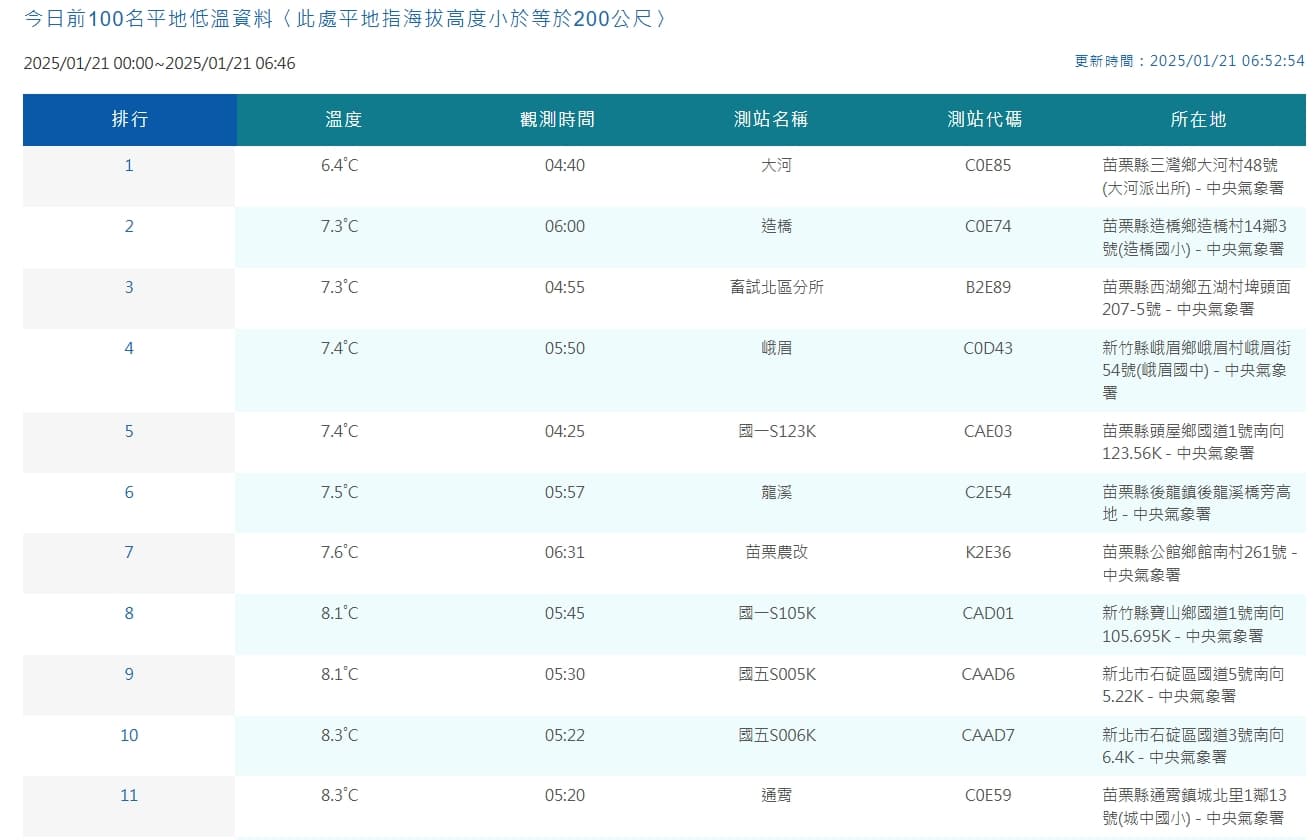Select station name 國五S005K
Viewport: 1314px width, 840px height.
point(777,674)
